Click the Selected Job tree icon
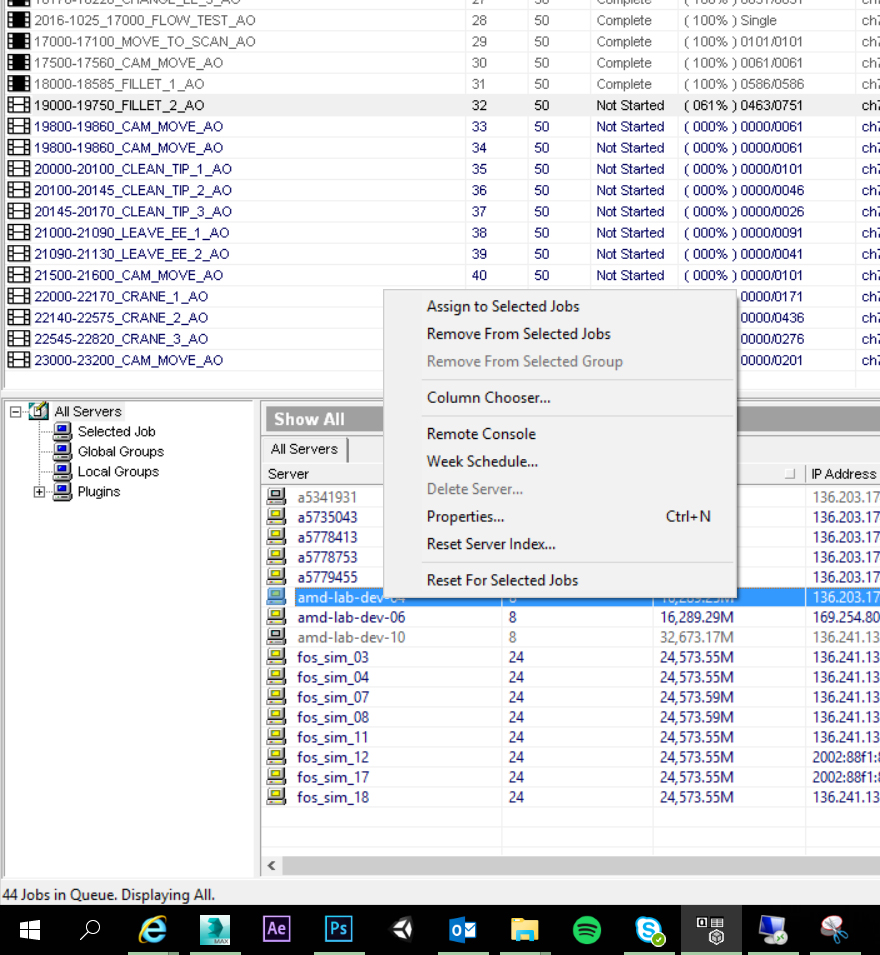880x955 pixels. (60, 431)
